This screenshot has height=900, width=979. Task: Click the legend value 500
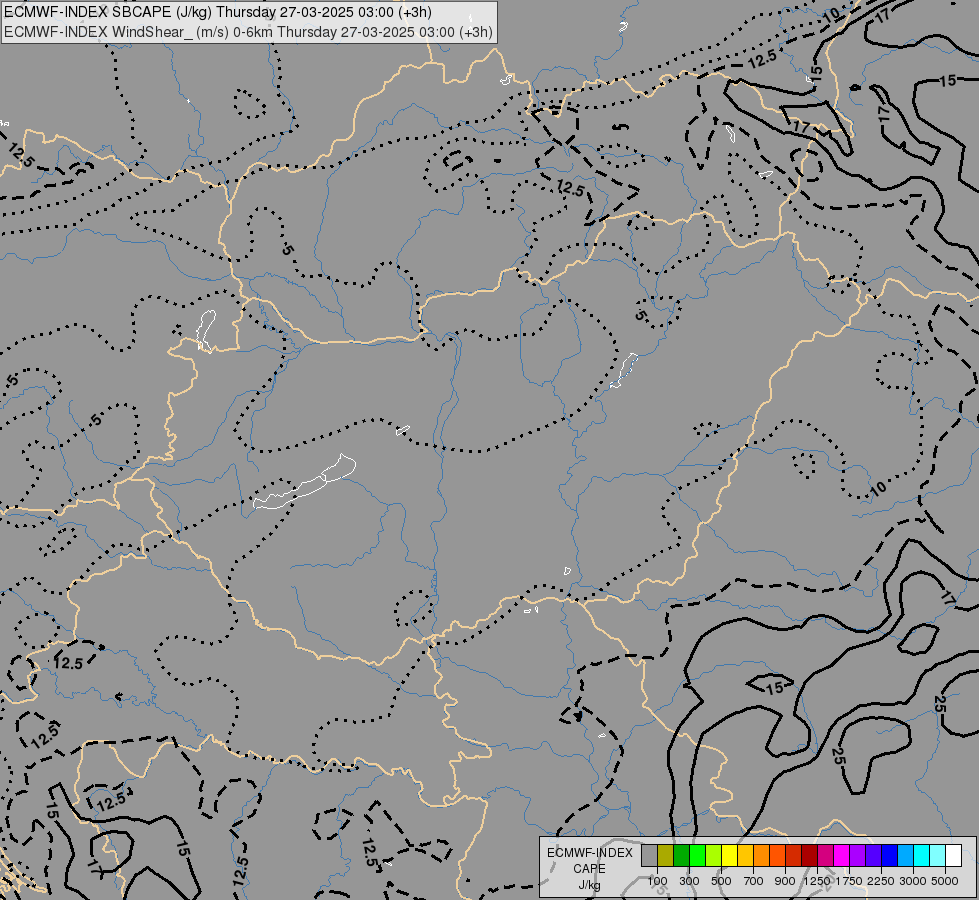721,881
